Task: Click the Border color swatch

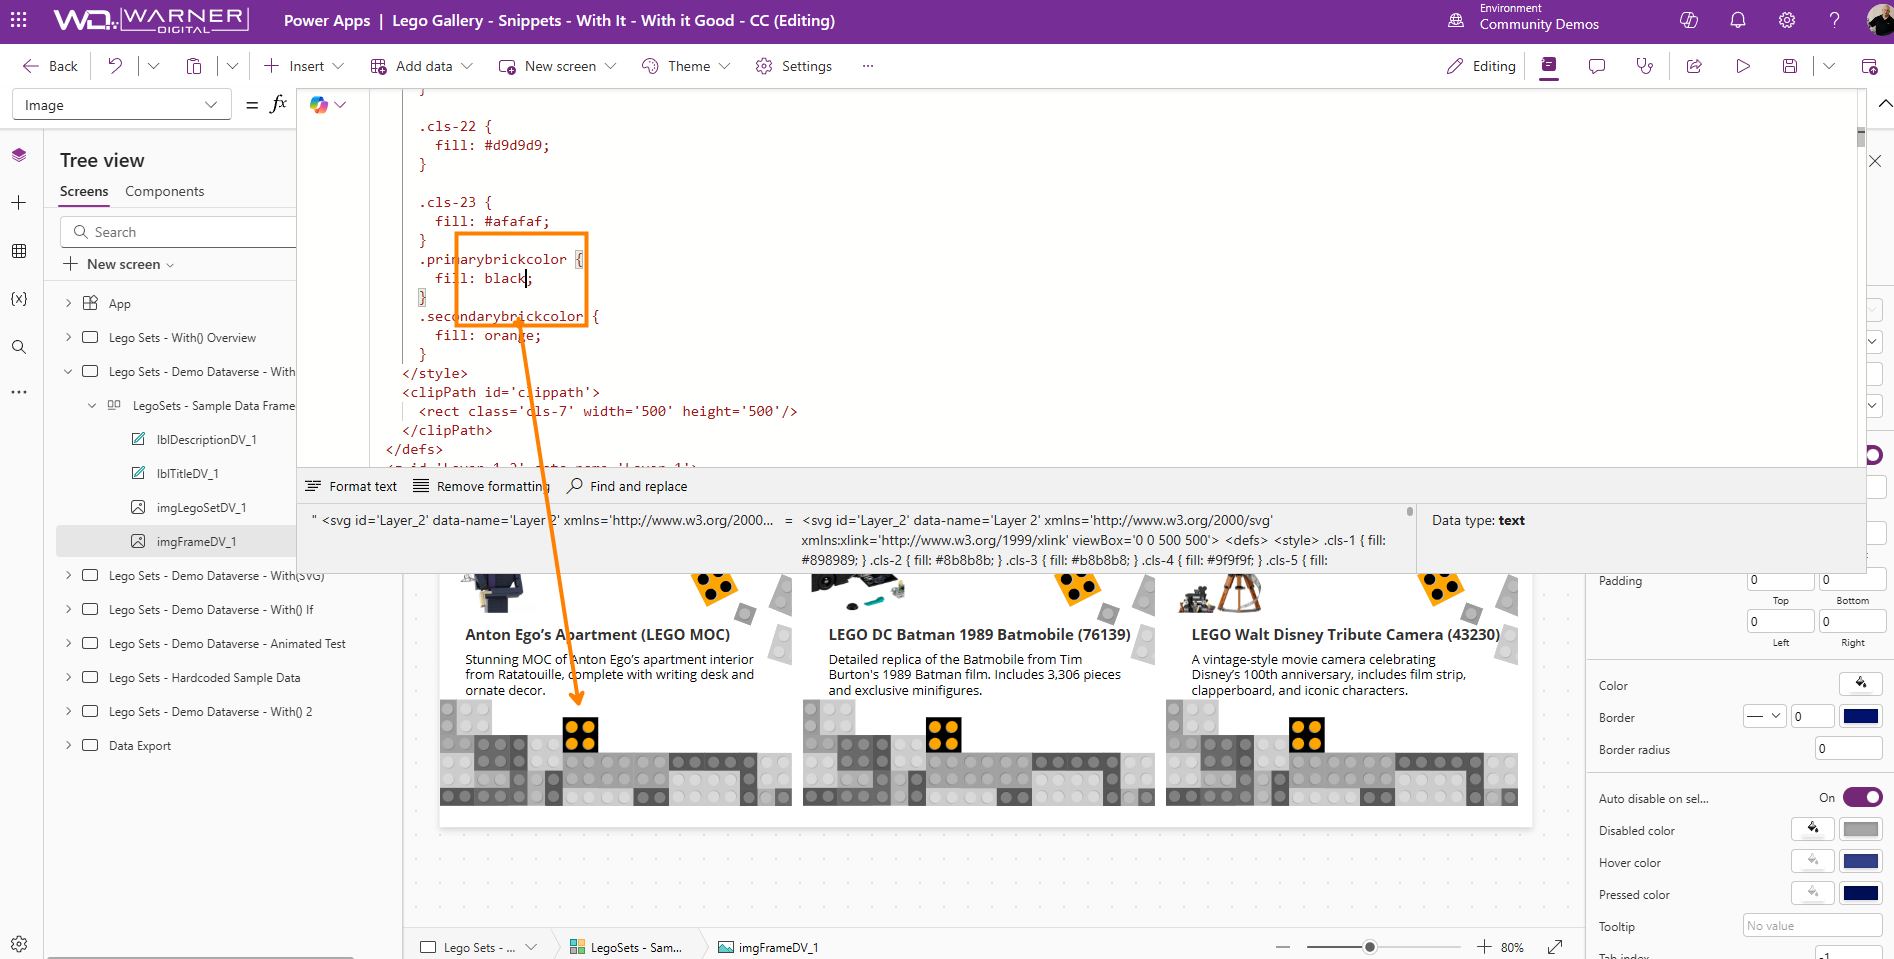Action: point(1861,716)
